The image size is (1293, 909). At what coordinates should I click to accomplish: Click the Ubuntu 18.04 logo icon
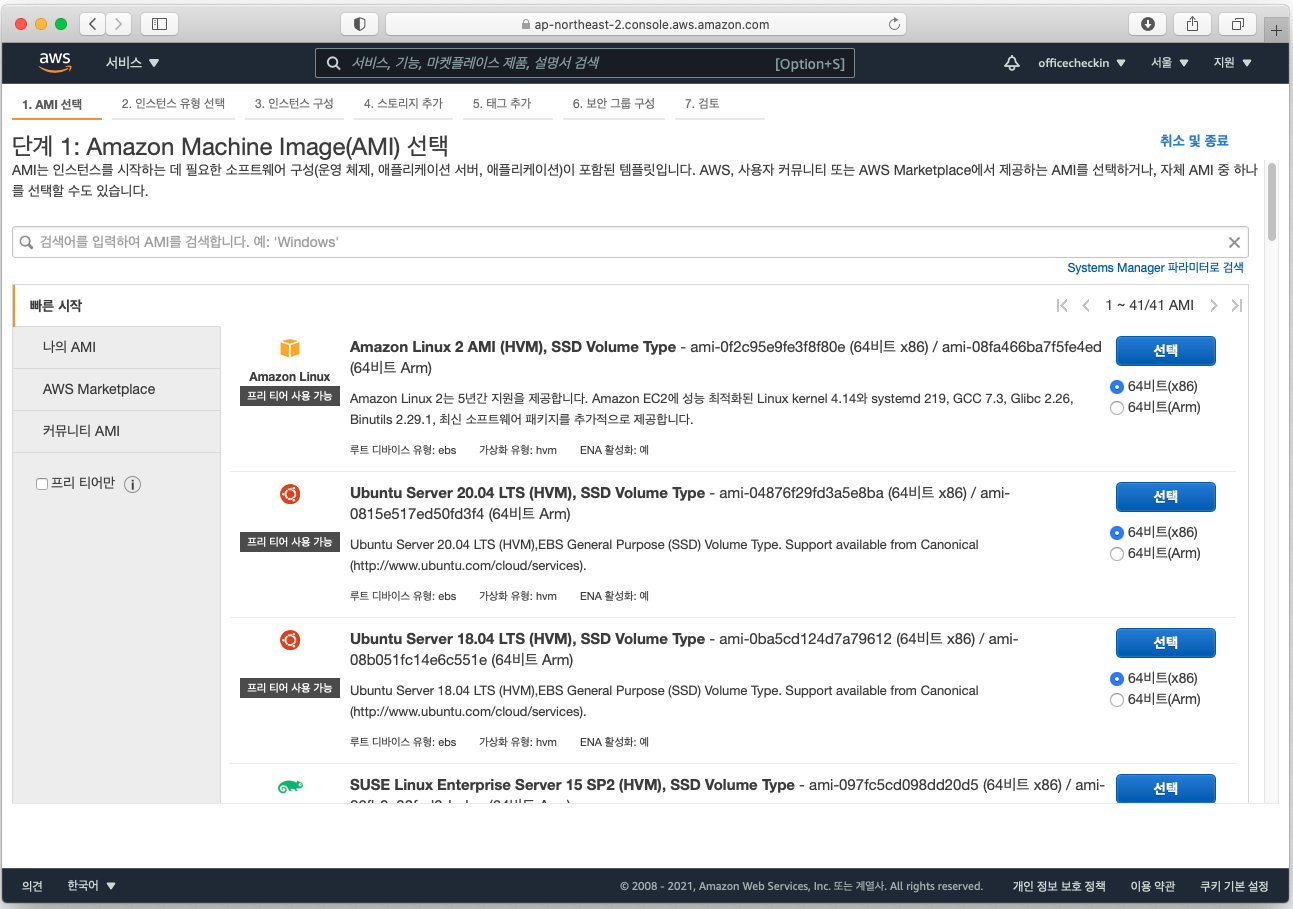[289, 640]
